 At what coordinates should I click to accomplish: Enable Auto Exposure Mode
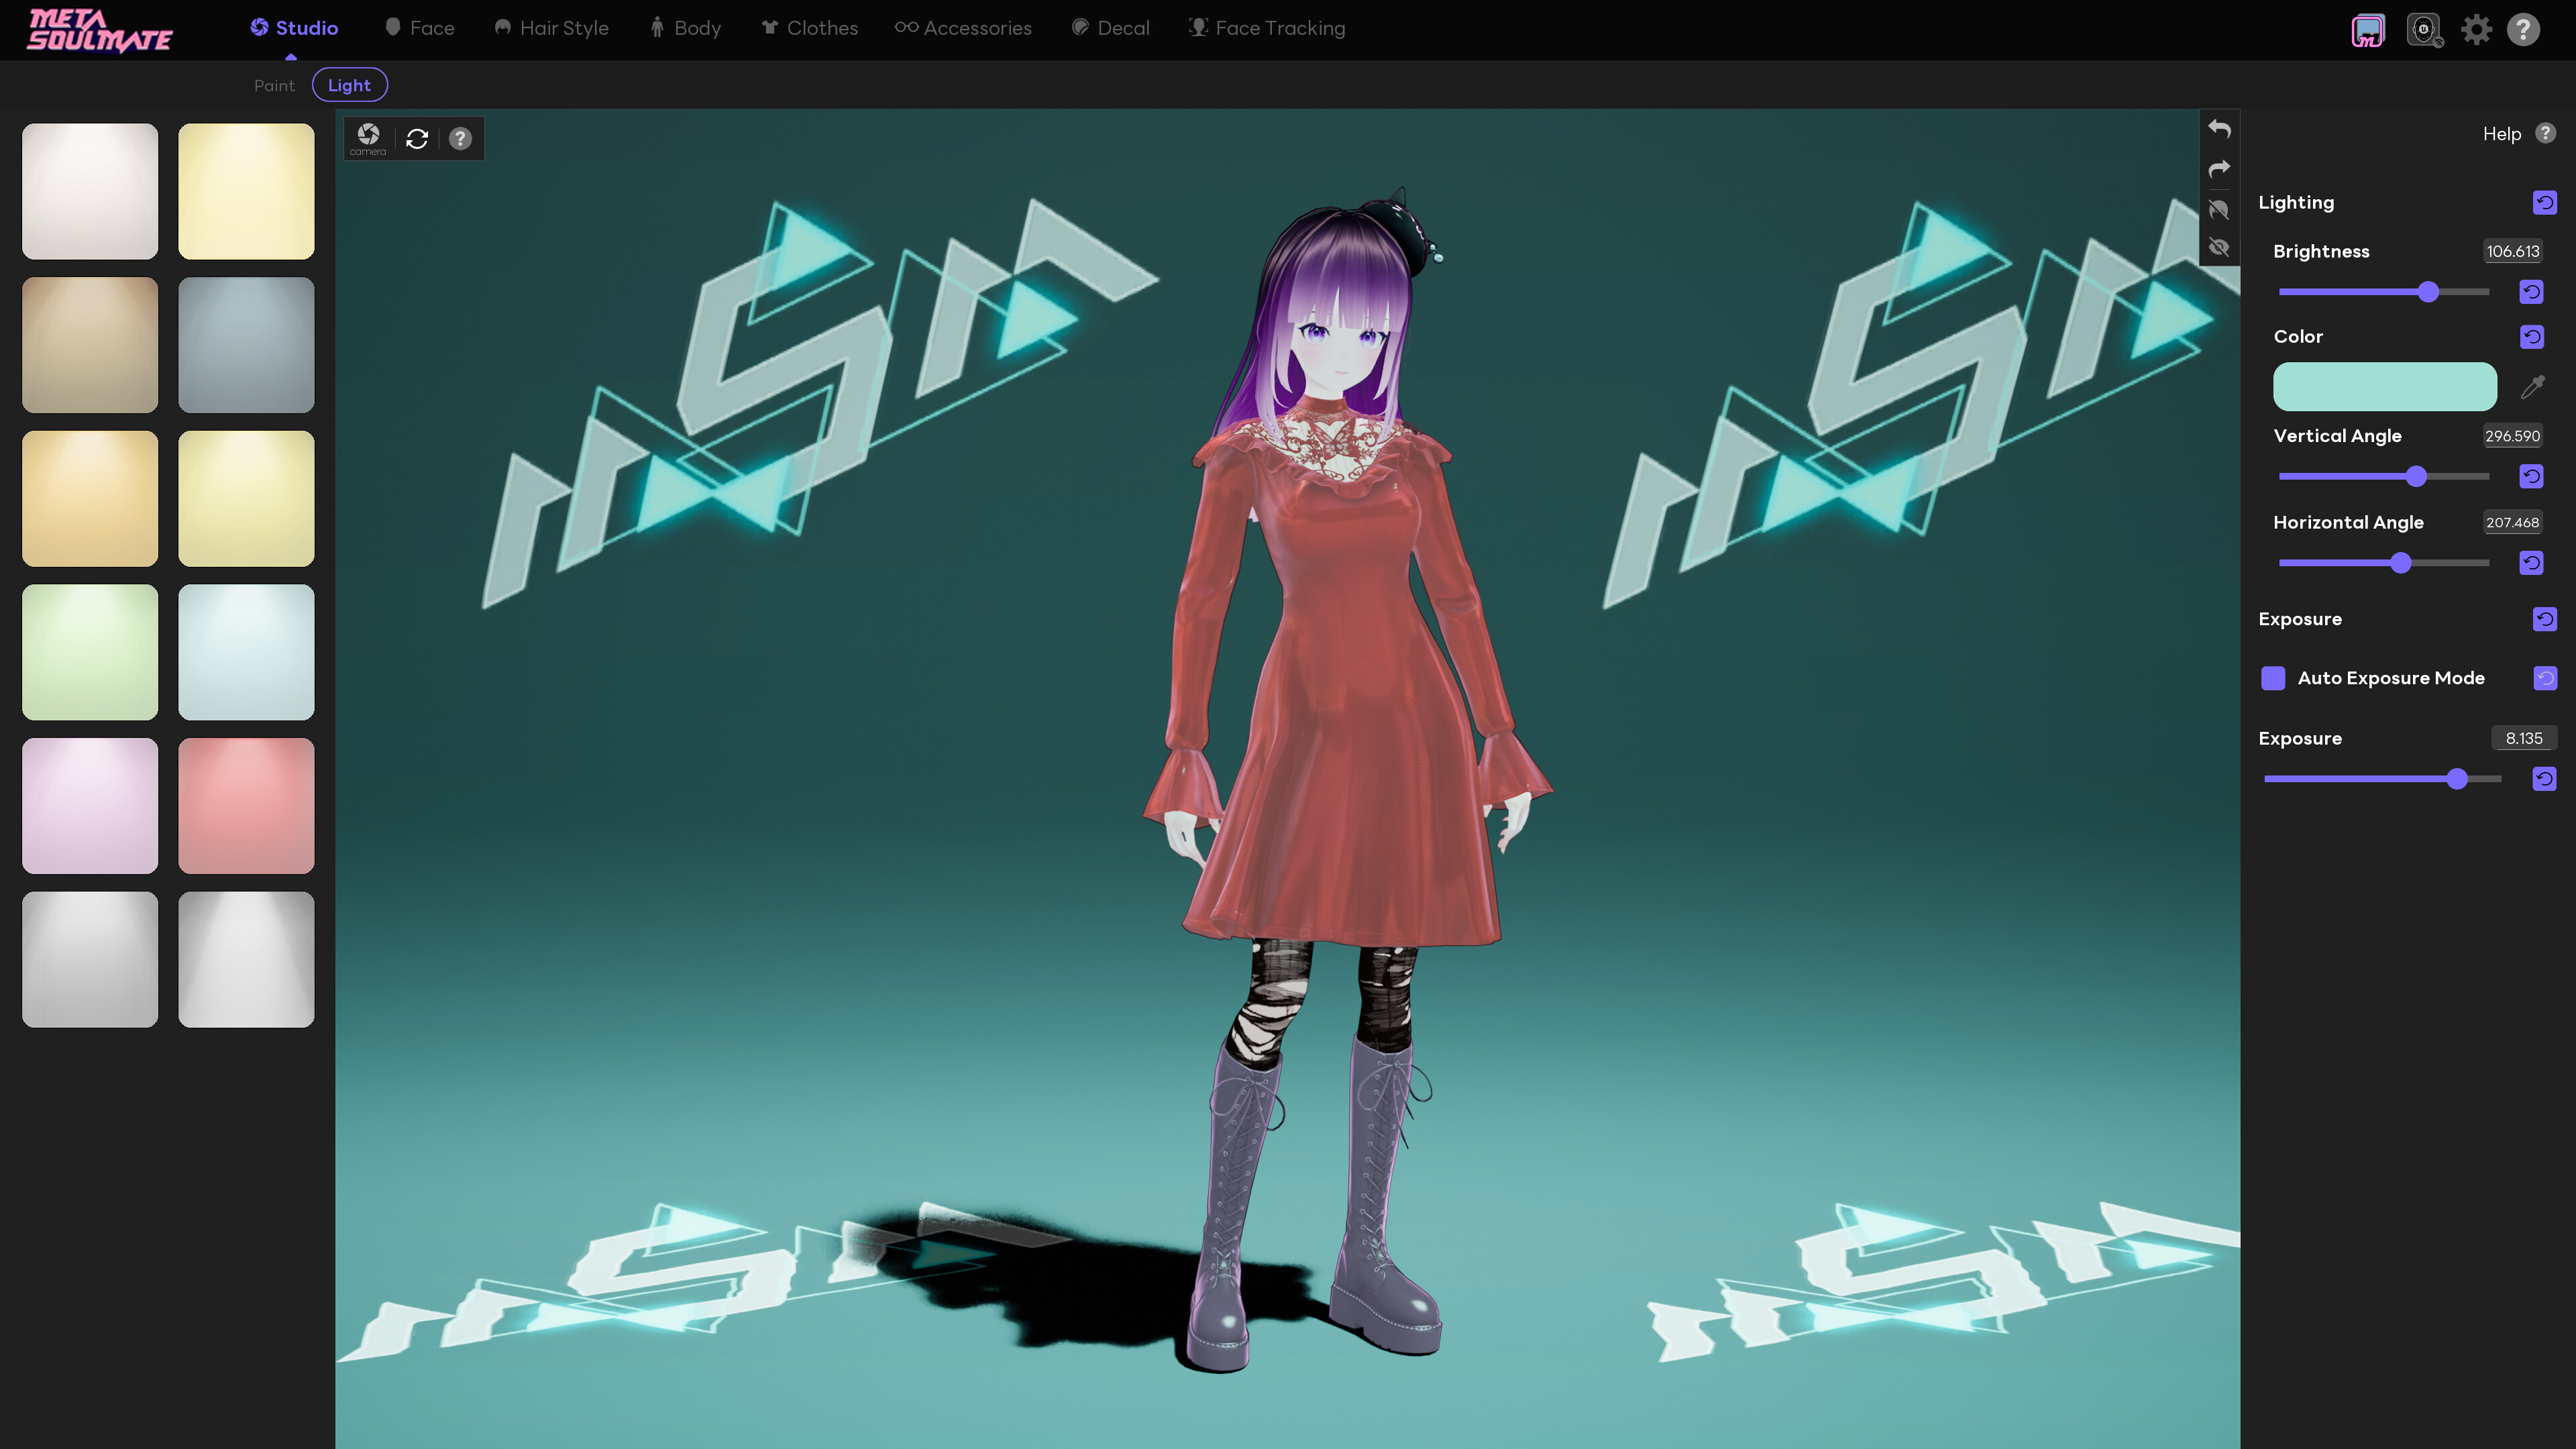2273,678
